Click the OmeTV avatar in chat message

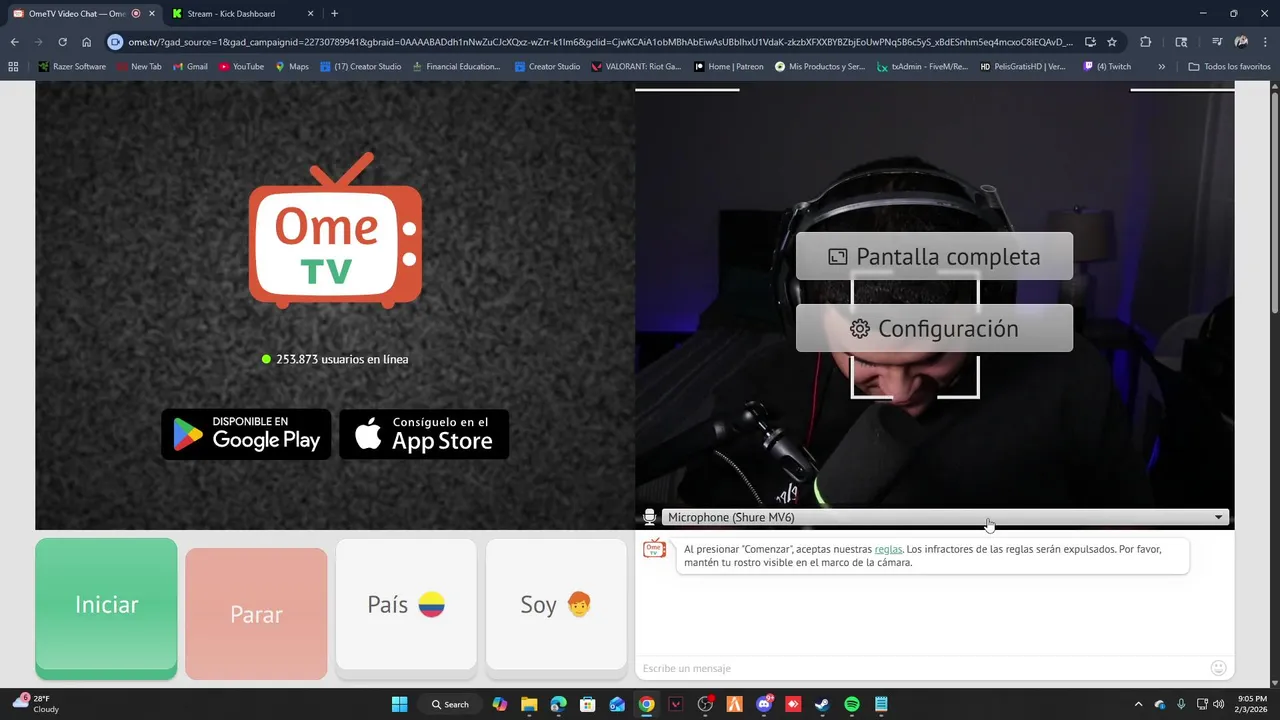click(x=654, y=548)
